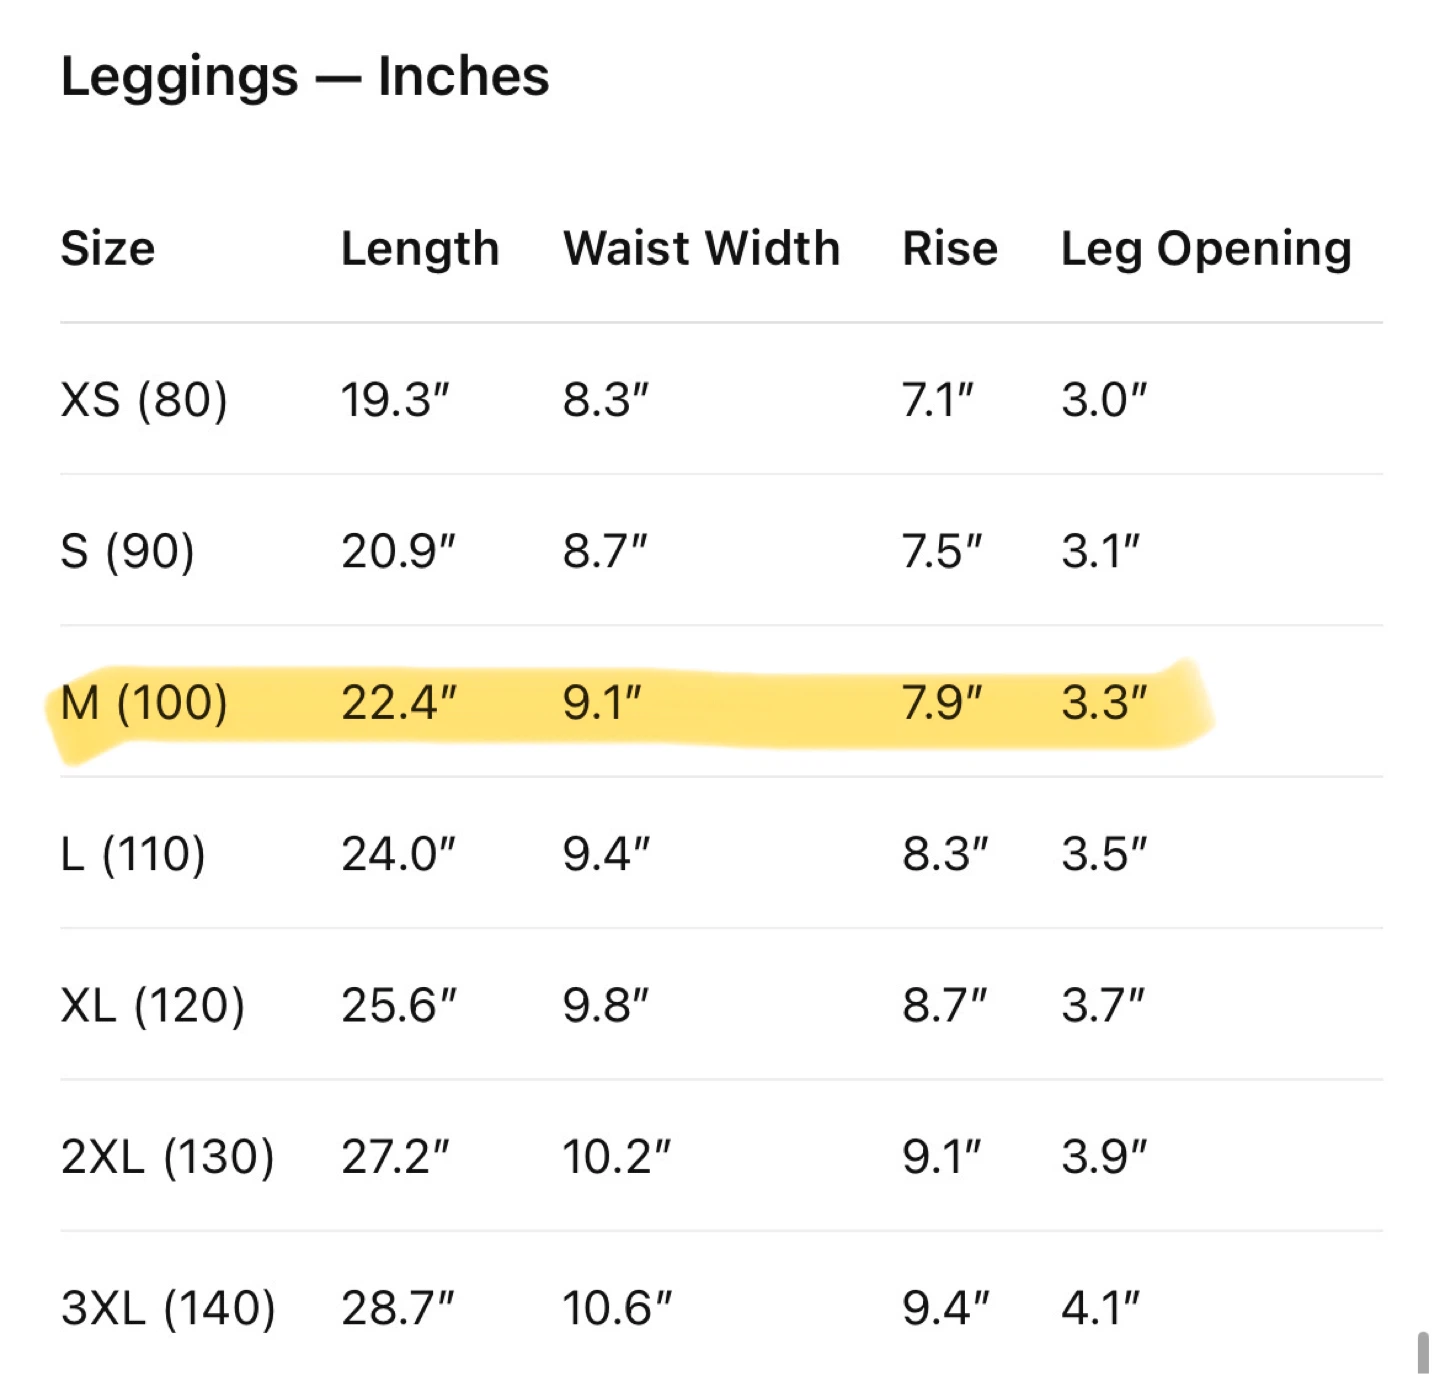Select the 2XL (130) size label

[168, 1157]
